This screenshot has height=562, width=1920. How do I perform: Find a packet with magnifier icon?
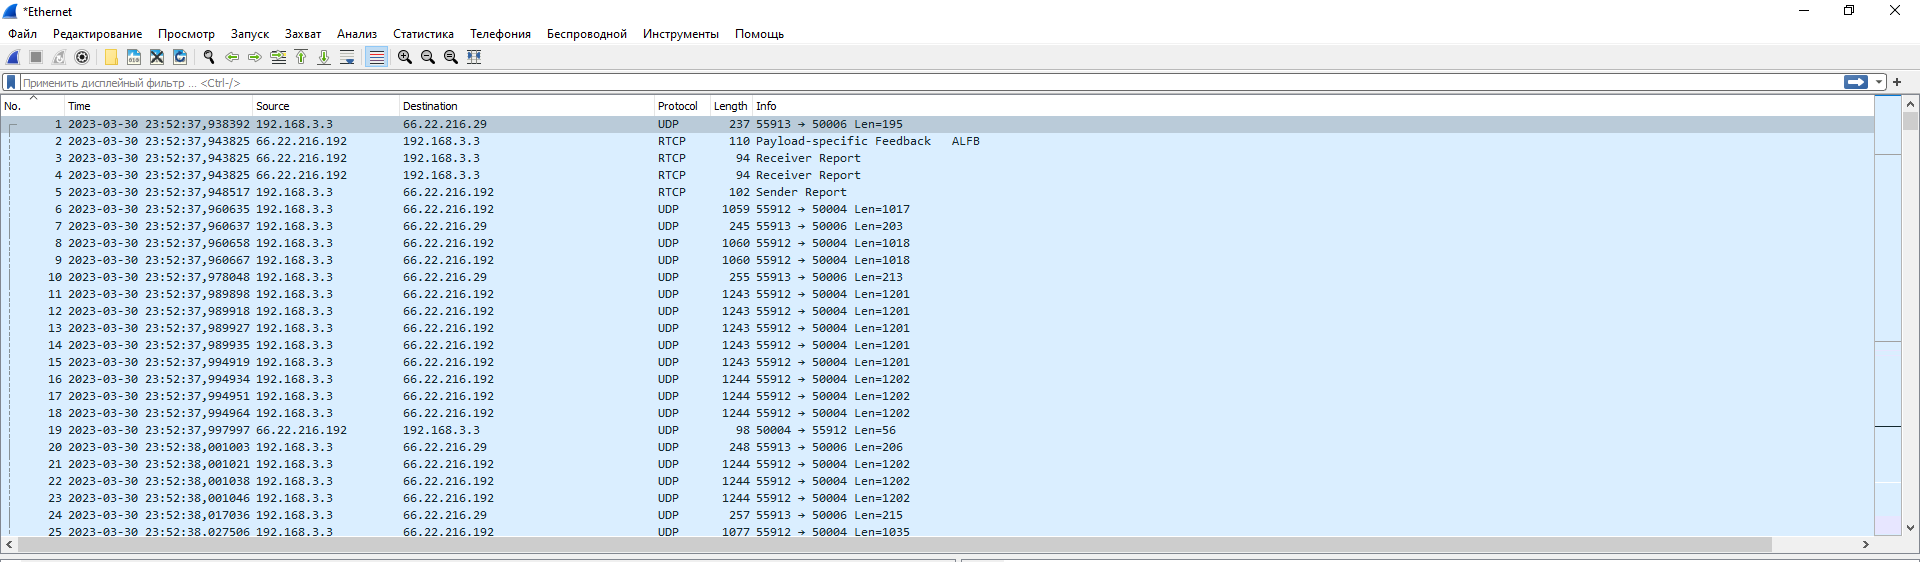click(x=209, y=57)
